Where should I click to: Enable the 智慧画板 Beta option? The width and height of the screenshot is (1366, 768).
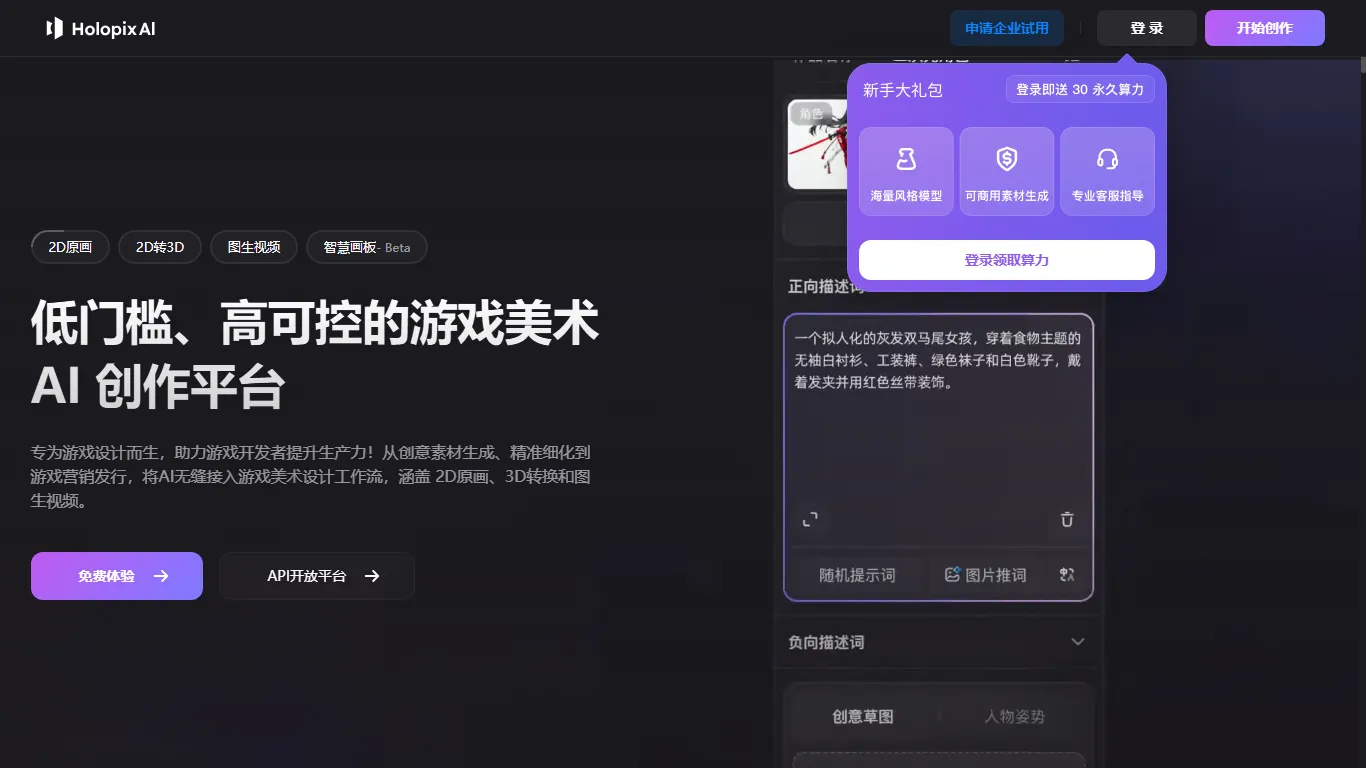click(367, 247)
